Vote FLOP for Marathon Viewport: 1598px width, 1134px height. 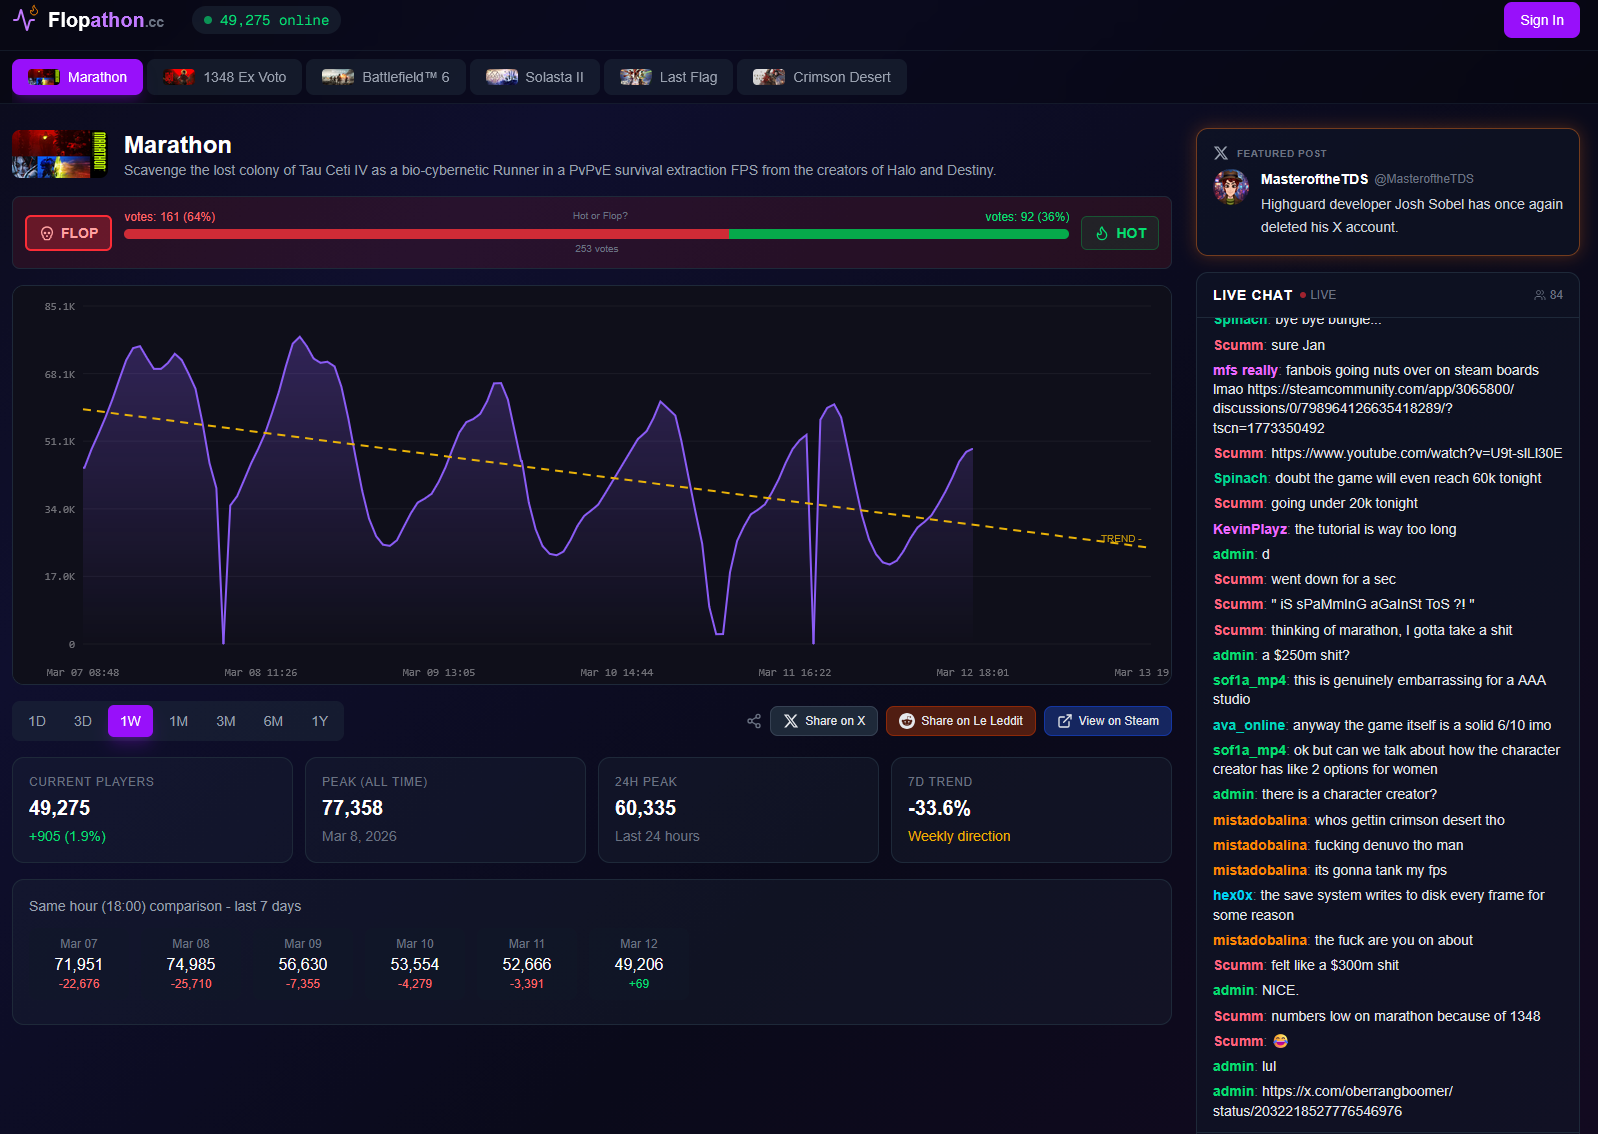click(68, 233)
